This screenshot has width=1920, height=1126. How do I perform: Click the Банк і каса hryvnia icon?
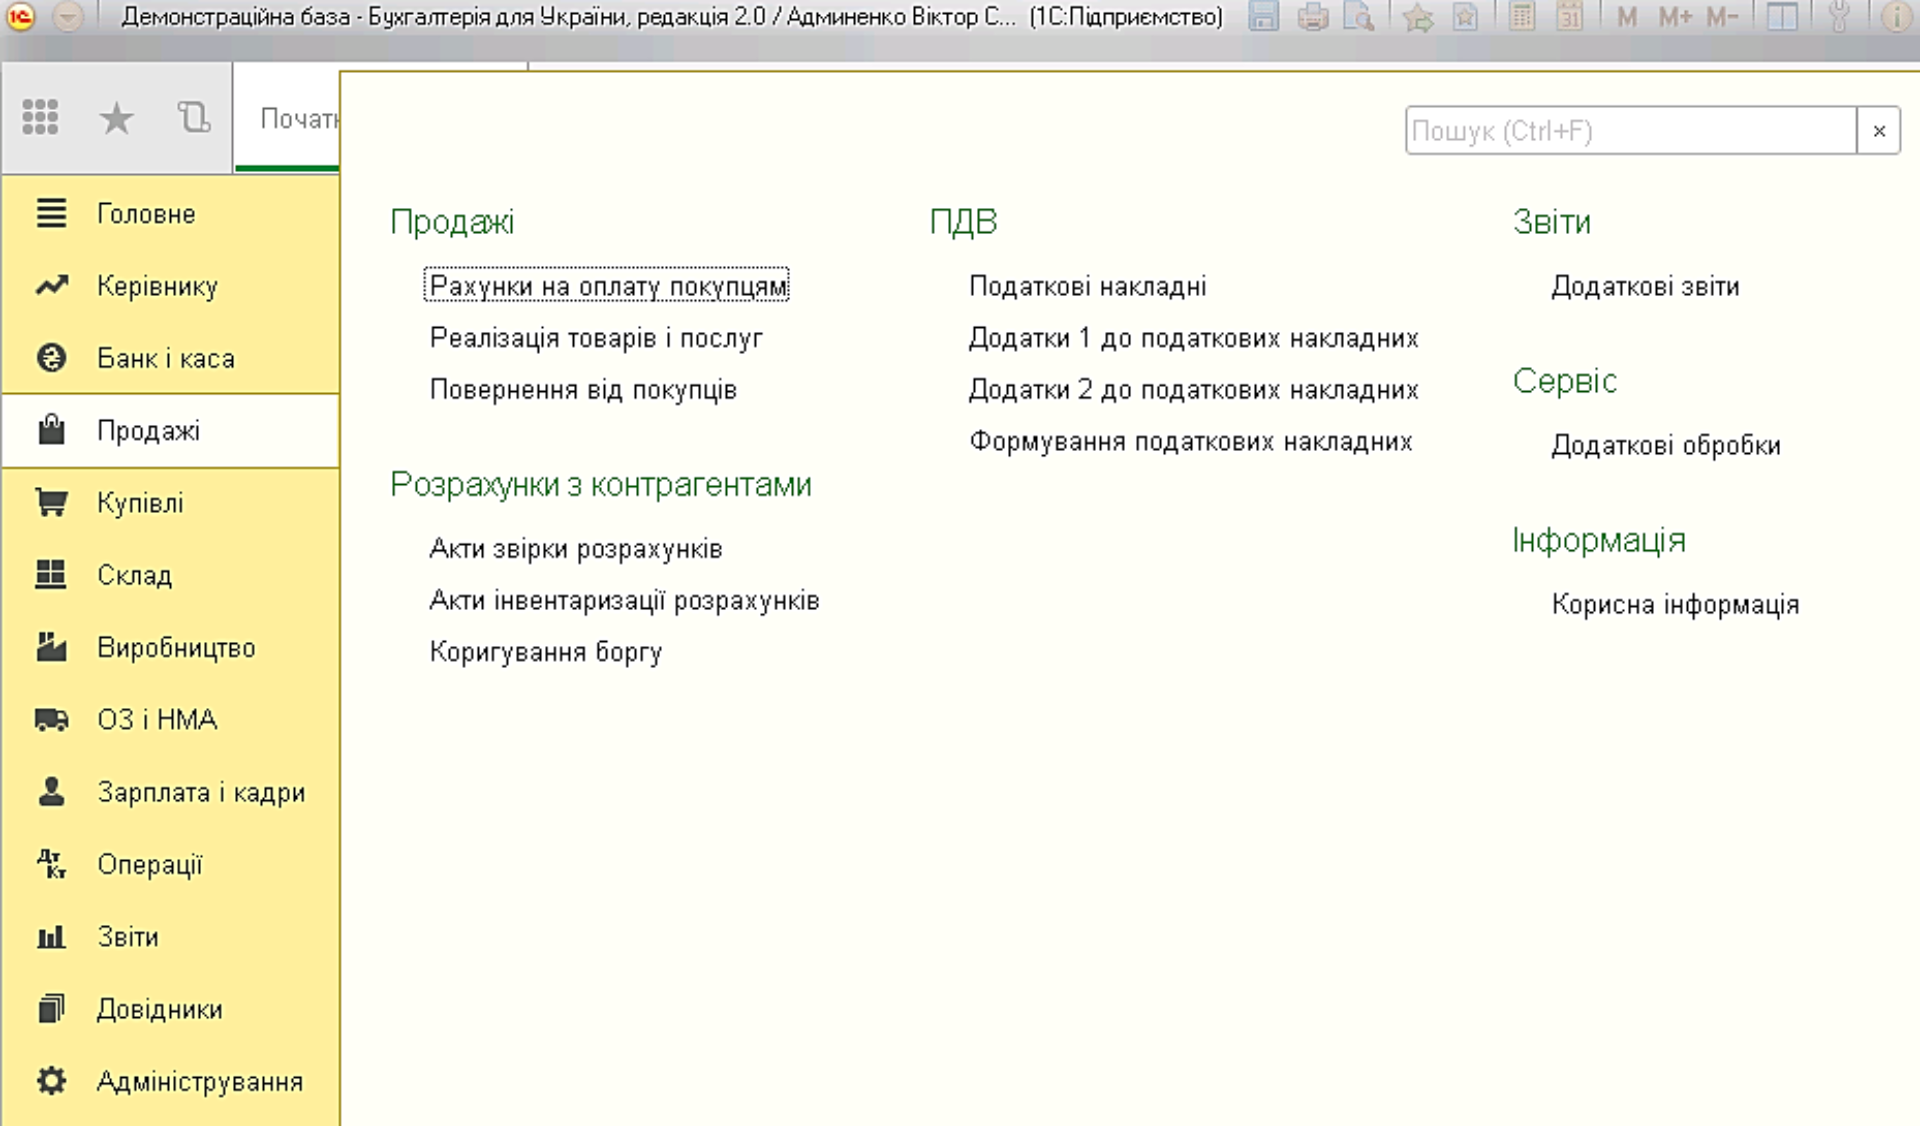tap(51, 358)
